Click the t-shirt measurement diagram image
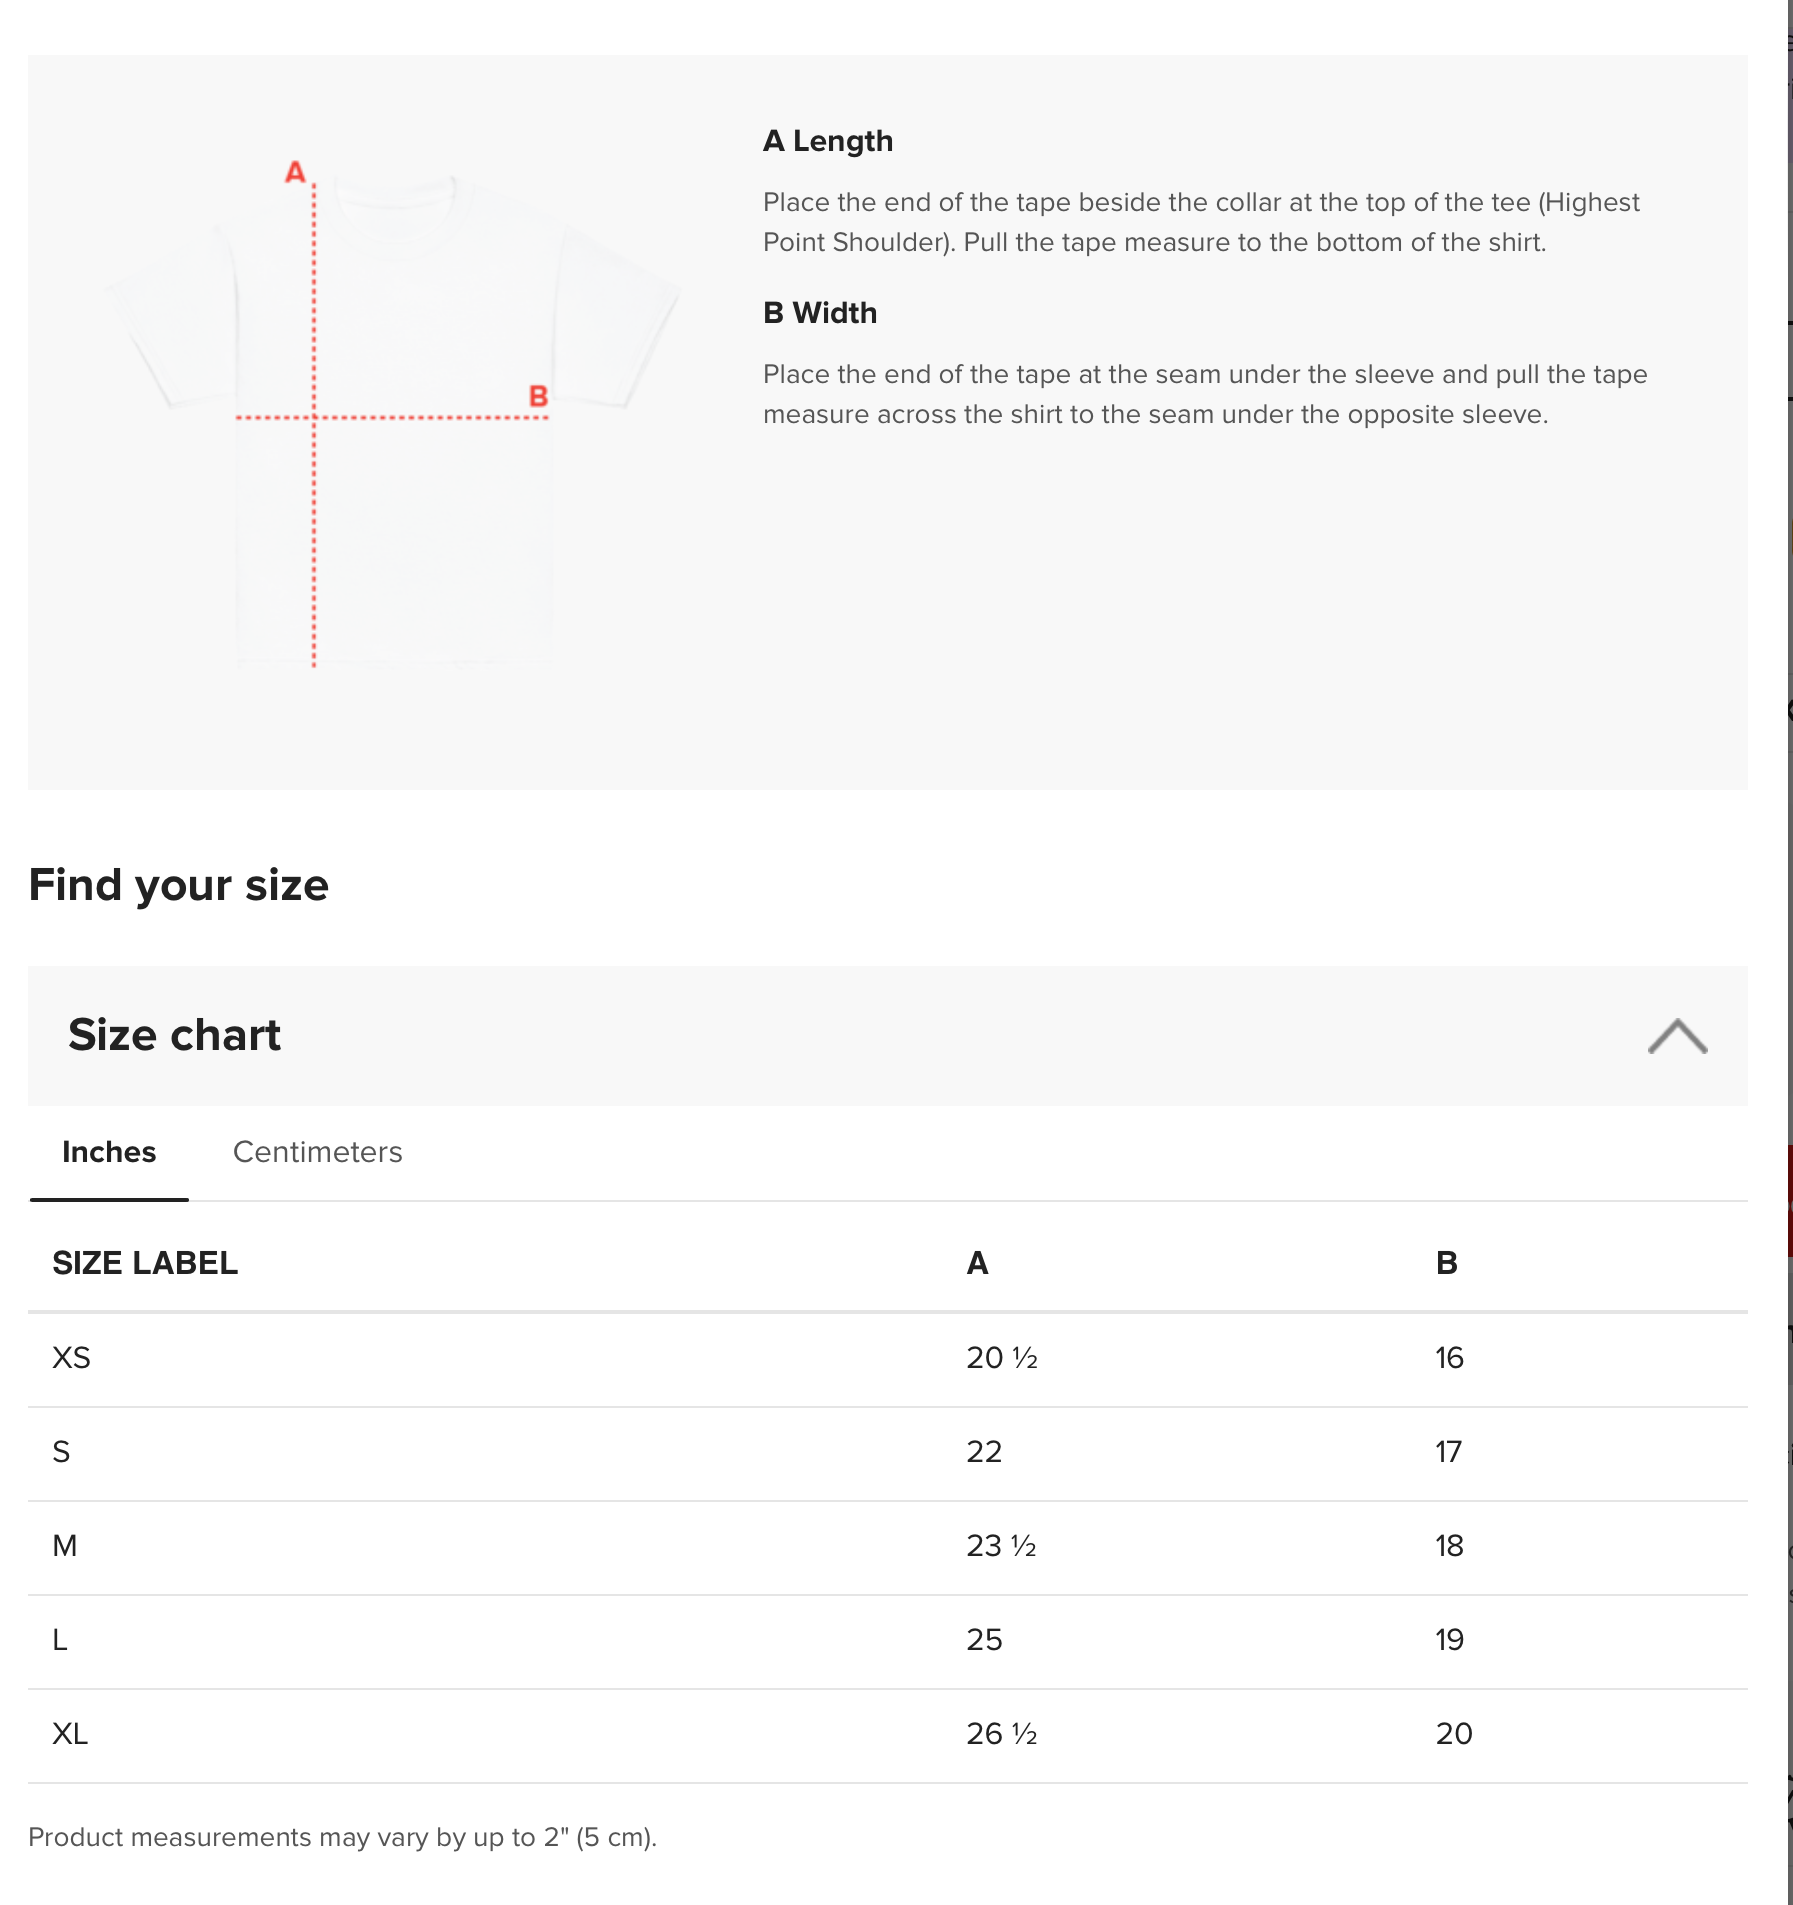1793x1905 pixels. pyautogui.click(x=395, y=420)
